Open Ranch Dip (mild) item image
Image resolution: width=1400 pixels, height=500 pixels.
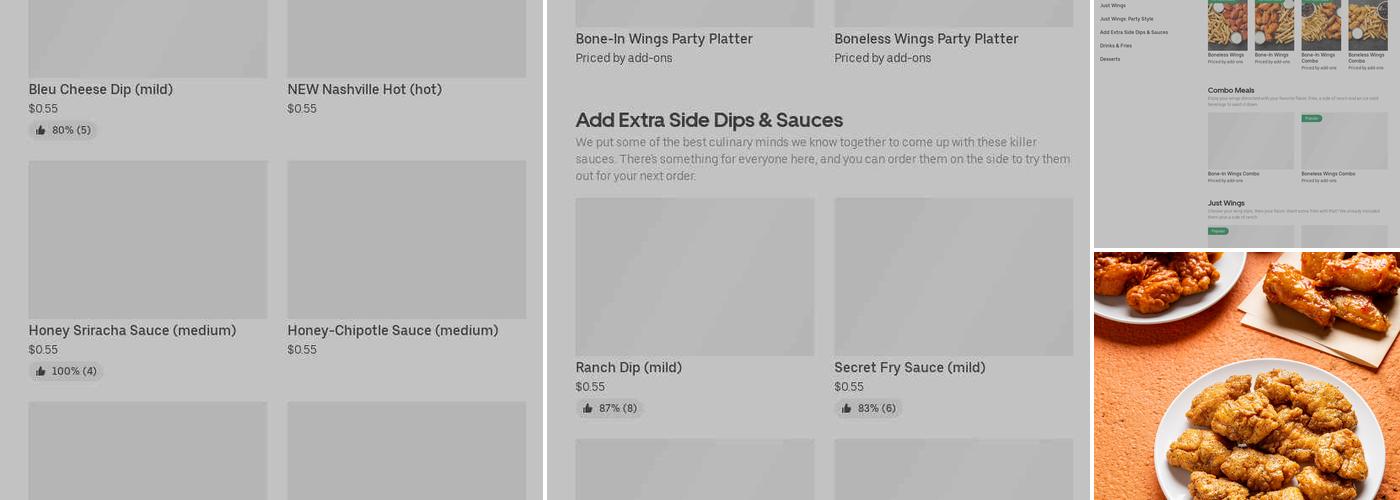(x=695, y=277)
